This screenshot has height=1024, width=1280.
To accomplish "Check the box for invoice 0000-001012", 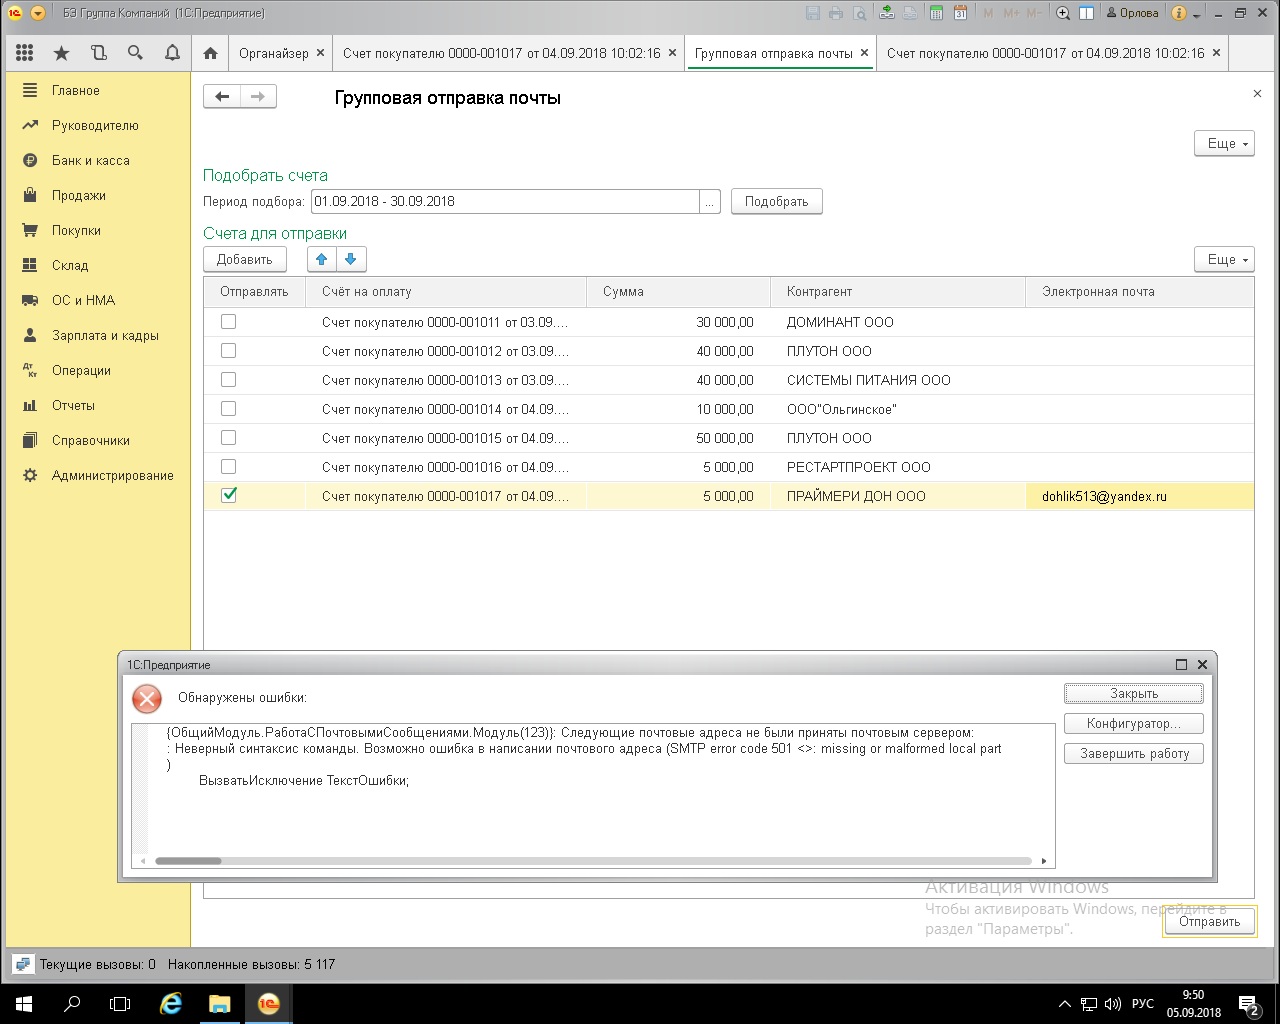I will pyautogui.click(x=229, y=351).
